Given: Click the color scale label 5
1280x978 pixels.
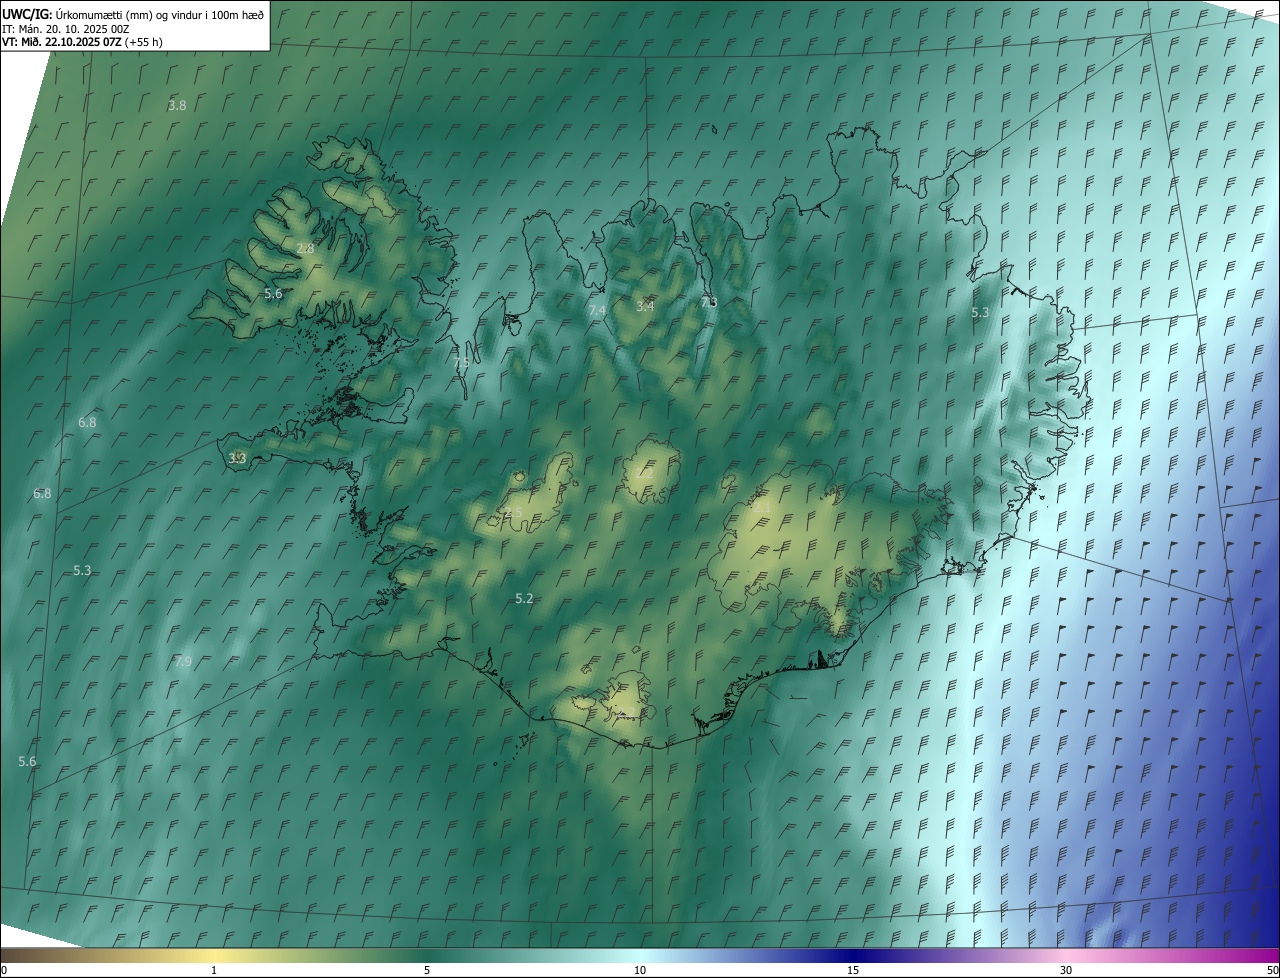Looking at the screenshot, I should tap(427, 971).
